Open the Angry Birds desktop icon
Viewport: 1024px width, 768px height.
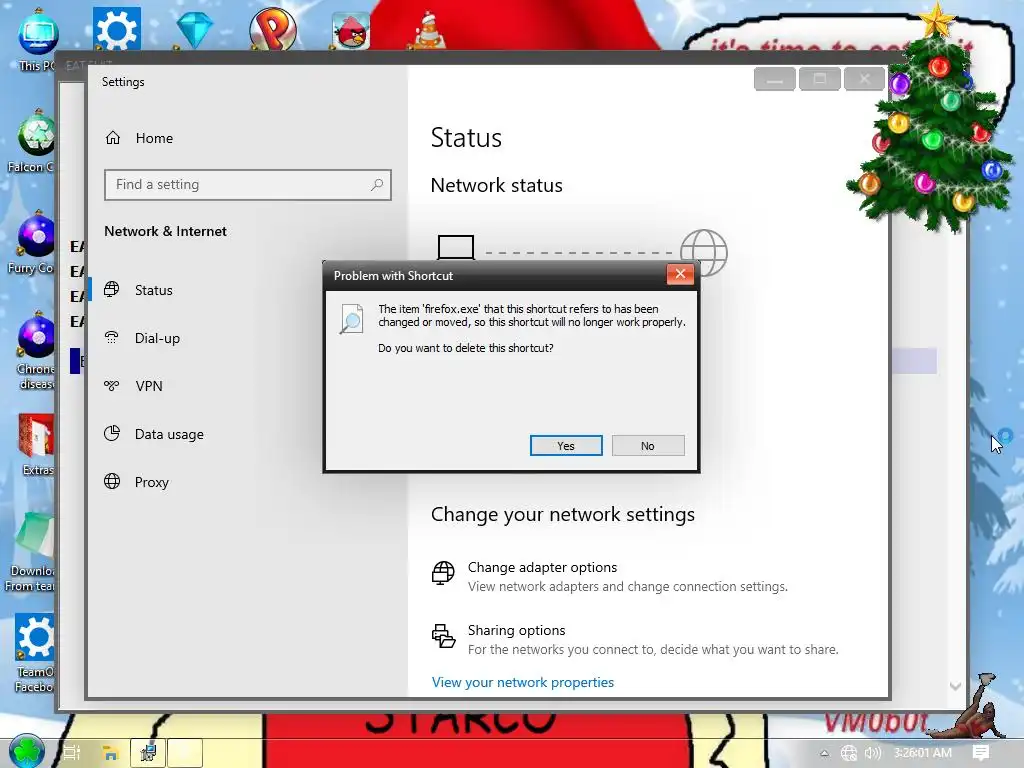pos(351,31)
